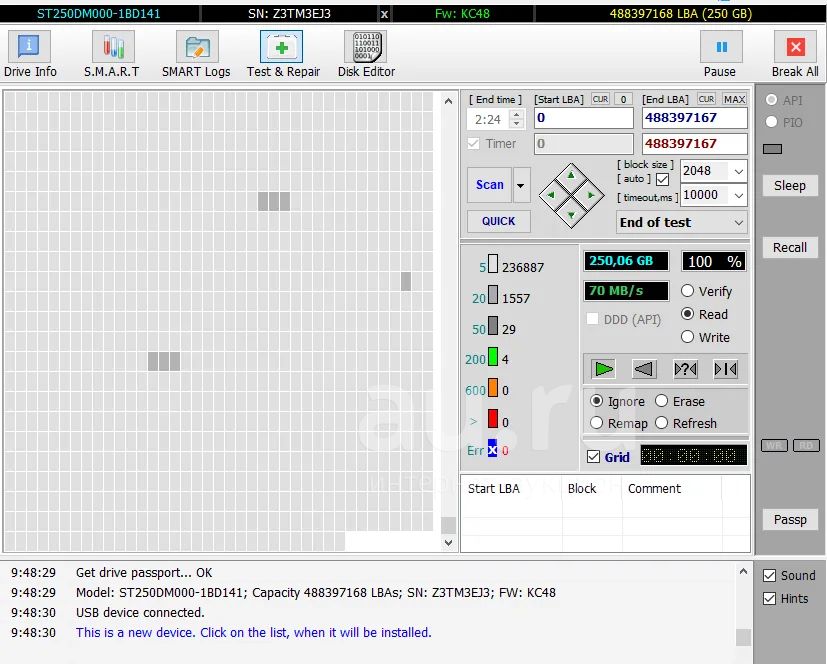This screenshot has height=664, width=827.
Task: Click the green 200 ms block swatch
Action: click(x=493, y=357)
